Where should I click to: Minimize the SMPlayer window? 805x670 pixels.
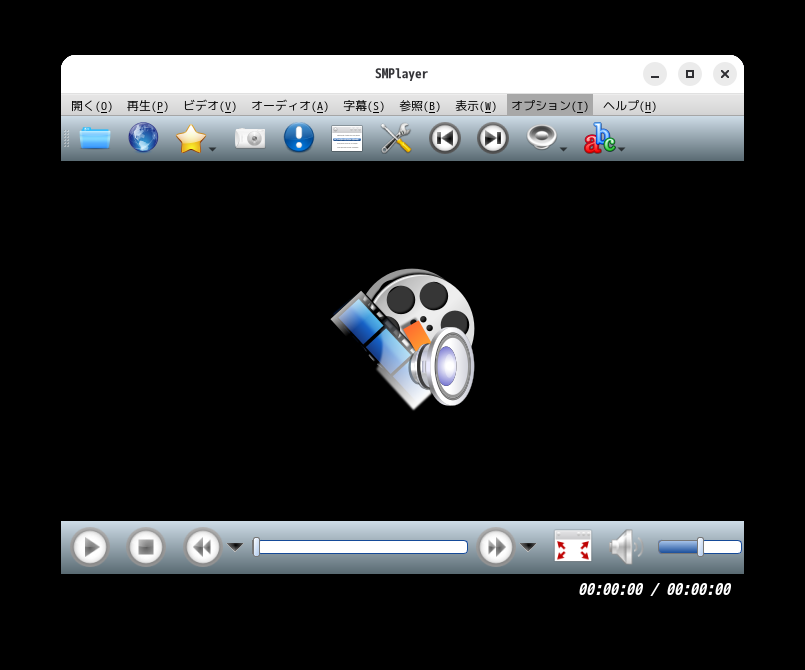[x=655, y=74]
